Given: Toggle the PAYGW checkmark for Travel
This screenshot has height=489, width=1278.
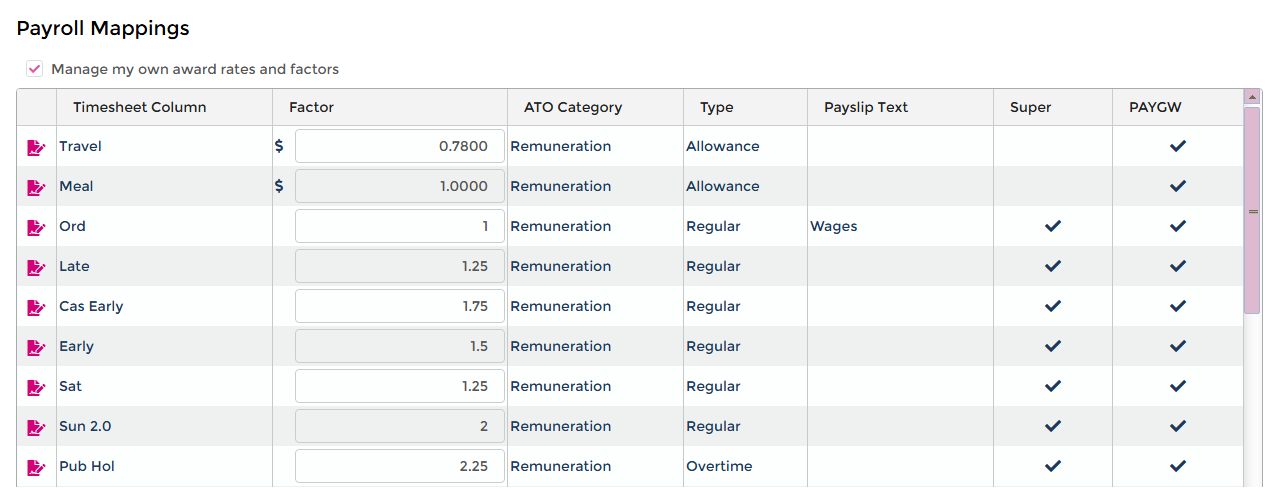Looking at the screenshot, I should tap(1178, 146).
